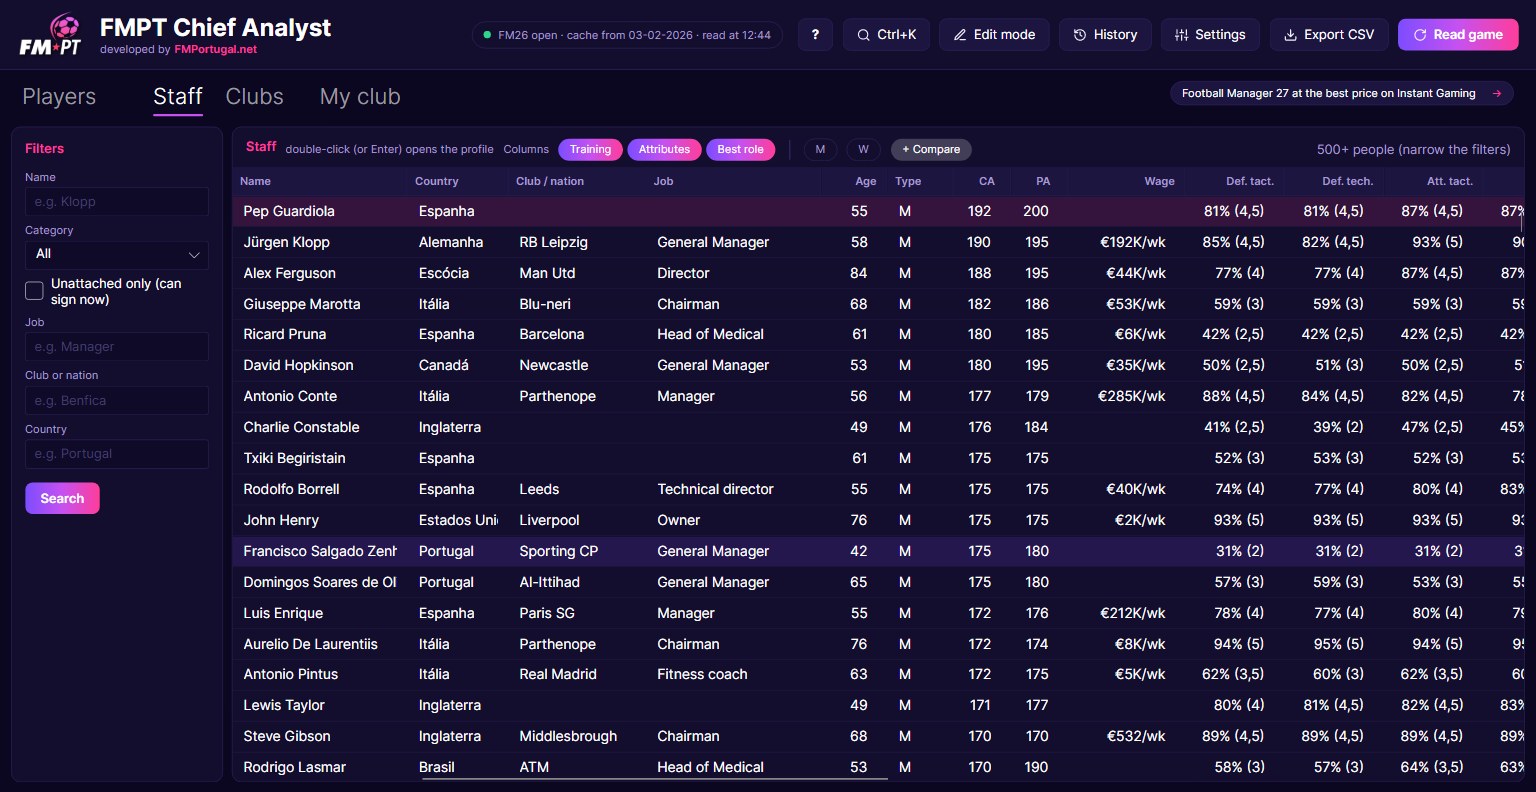Visit the FMPortugal.net link

click(216, 49)
